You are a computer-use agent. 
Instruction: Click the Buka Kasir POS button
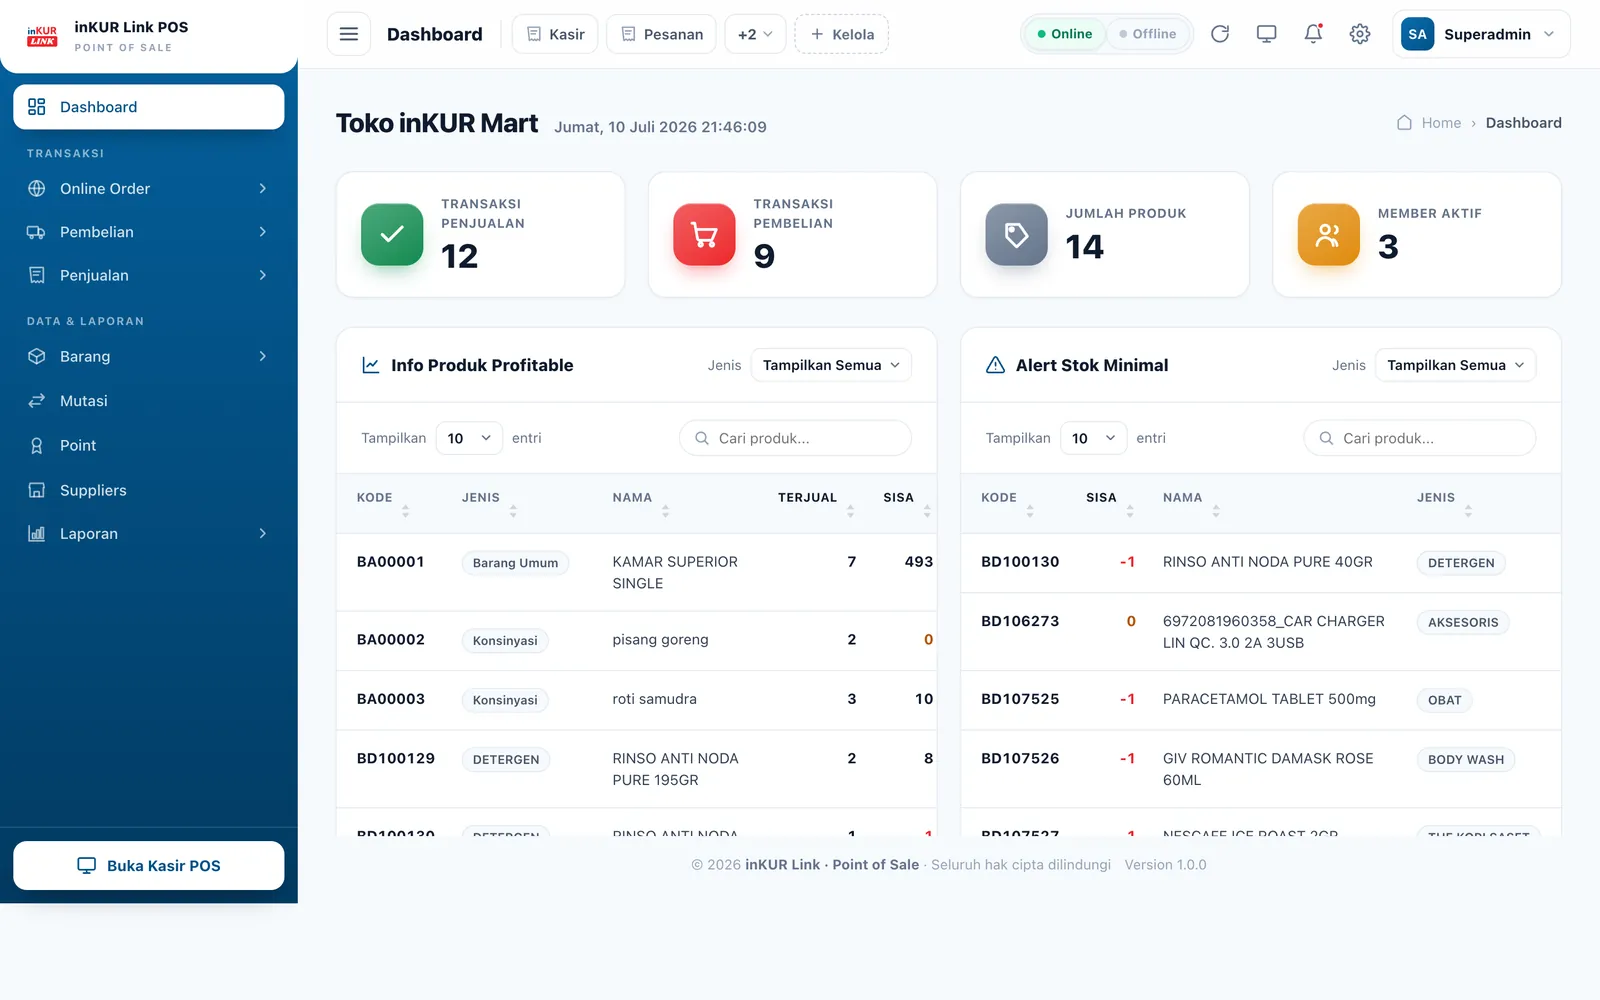pyautogui.click(x=148, y=866)
